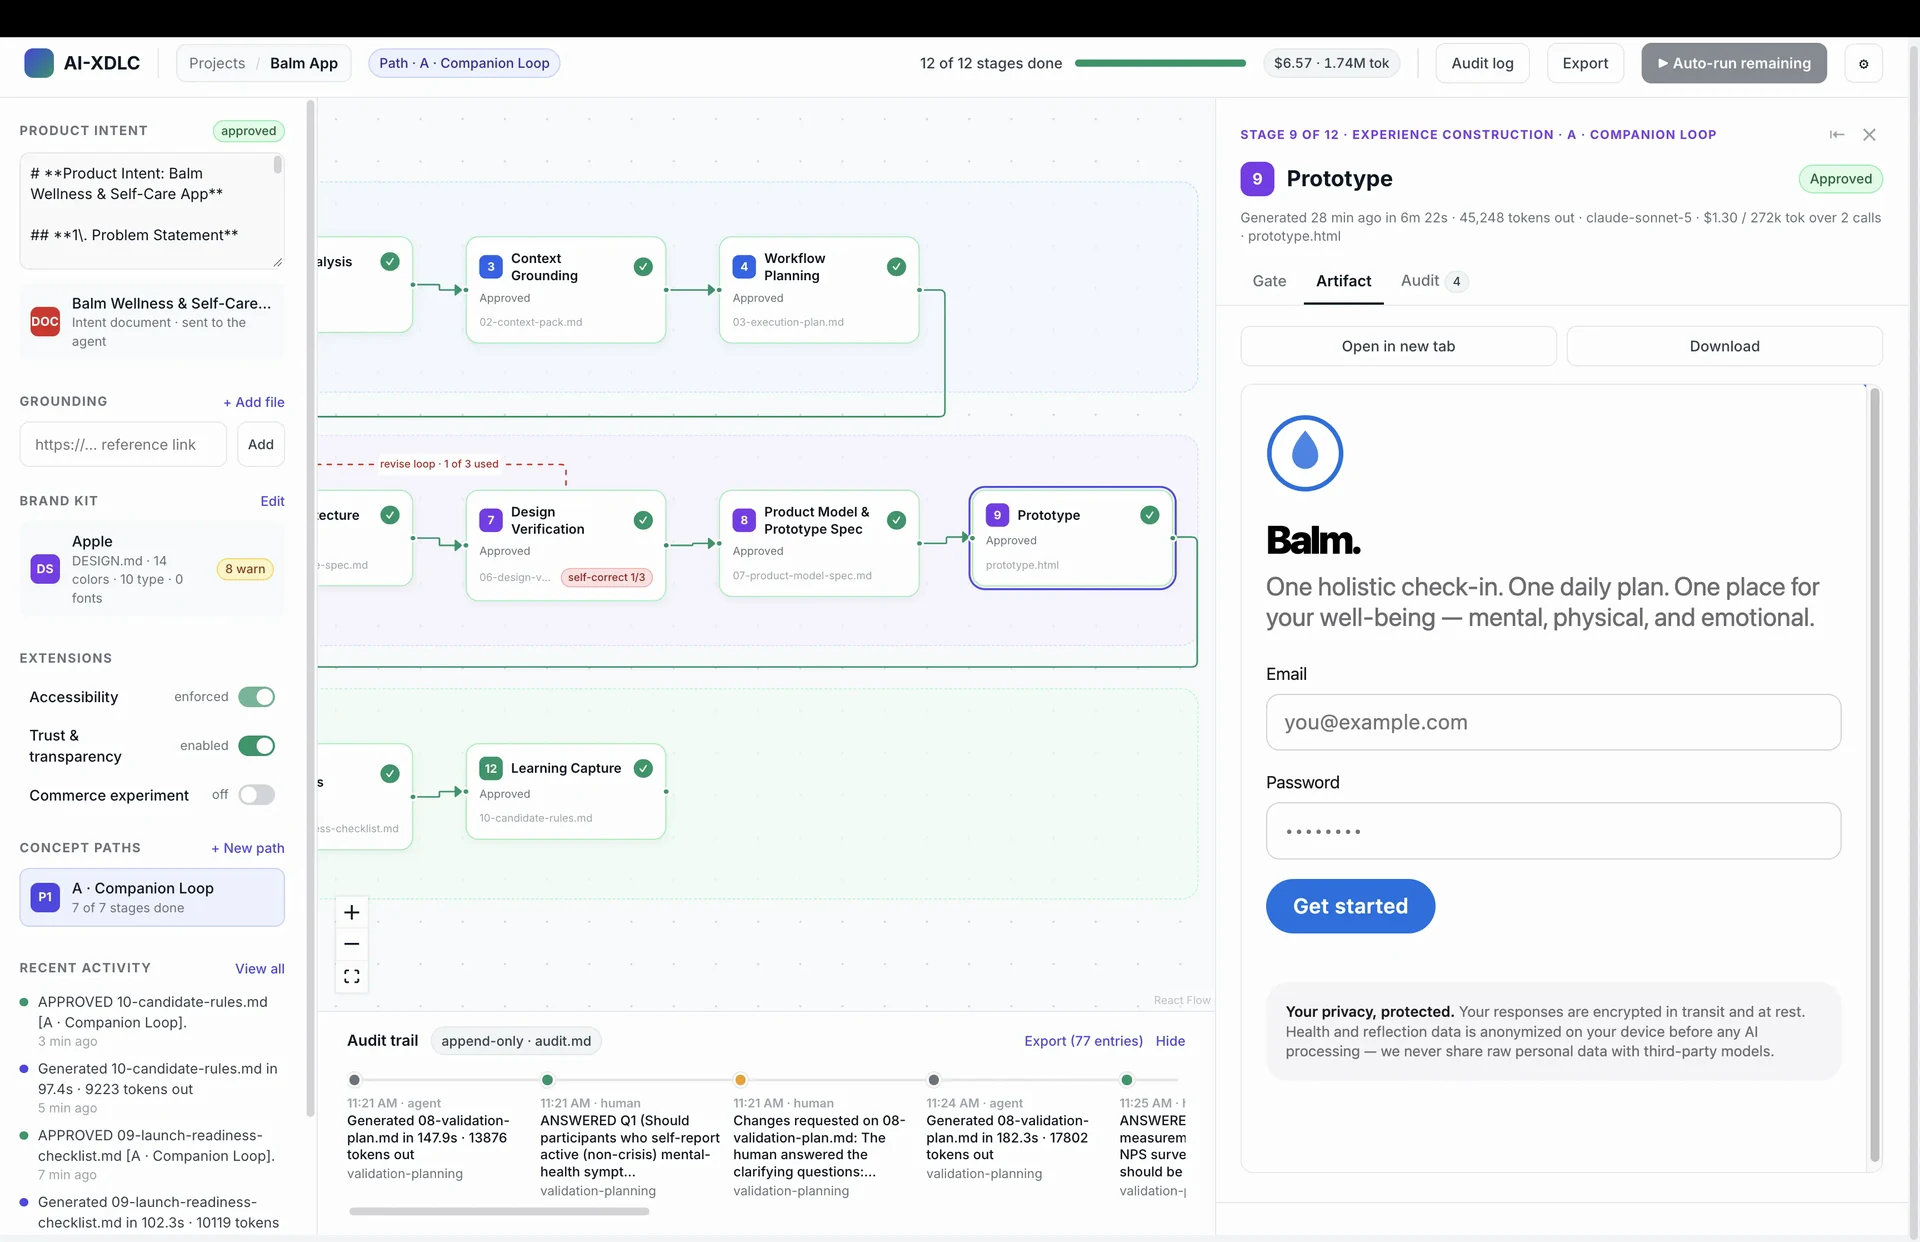Open the Audit tab with 4 entries
The image size is (1920, 1242).
(x=1432, y=281)
